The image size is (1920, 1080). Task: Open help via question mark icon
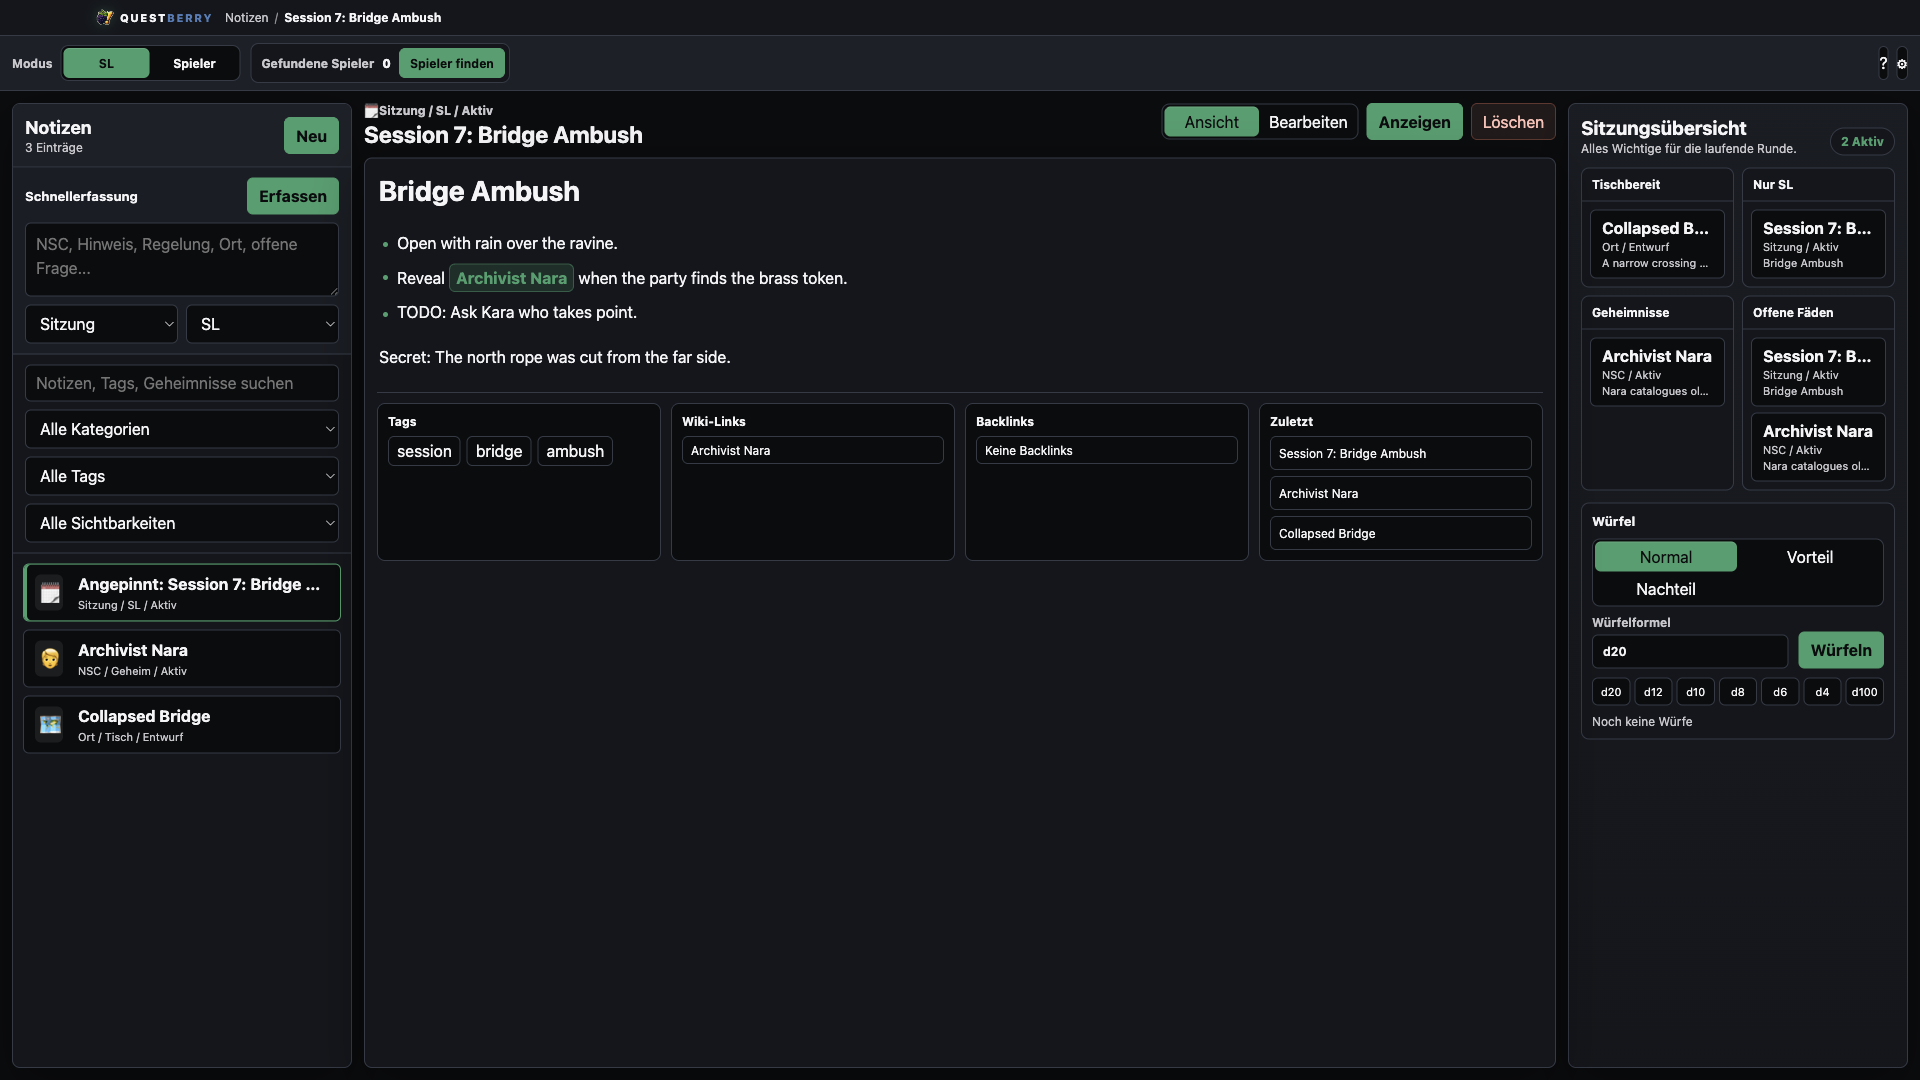1883,63
